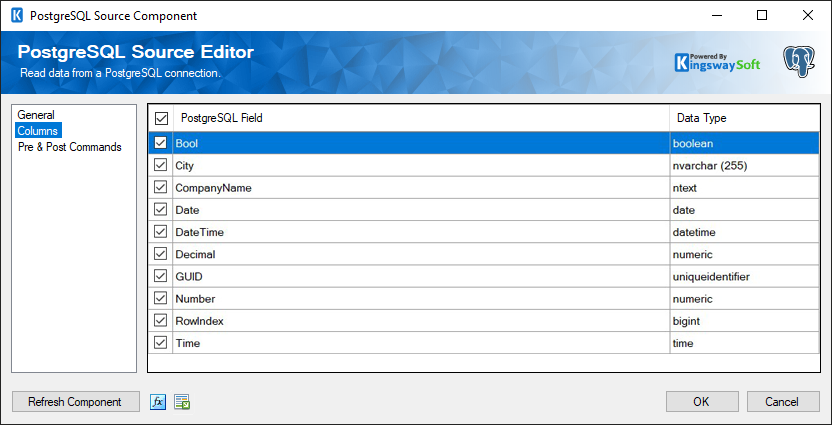Toggle the RowIndex field checkbox
The height and width of the screenshot is (425, 832).
(x=160, y=321)
